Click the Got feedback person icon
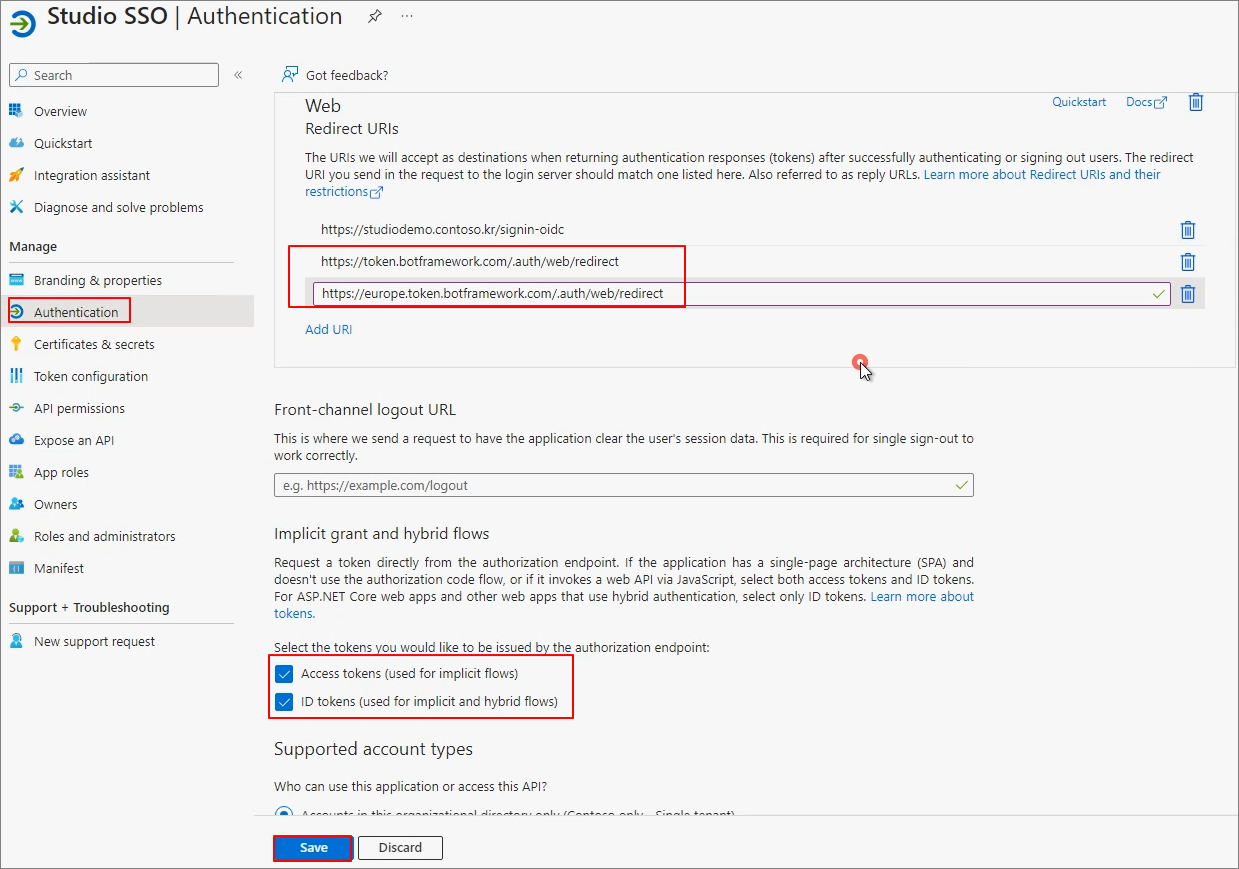1239x869 pixels. point(290,75)
